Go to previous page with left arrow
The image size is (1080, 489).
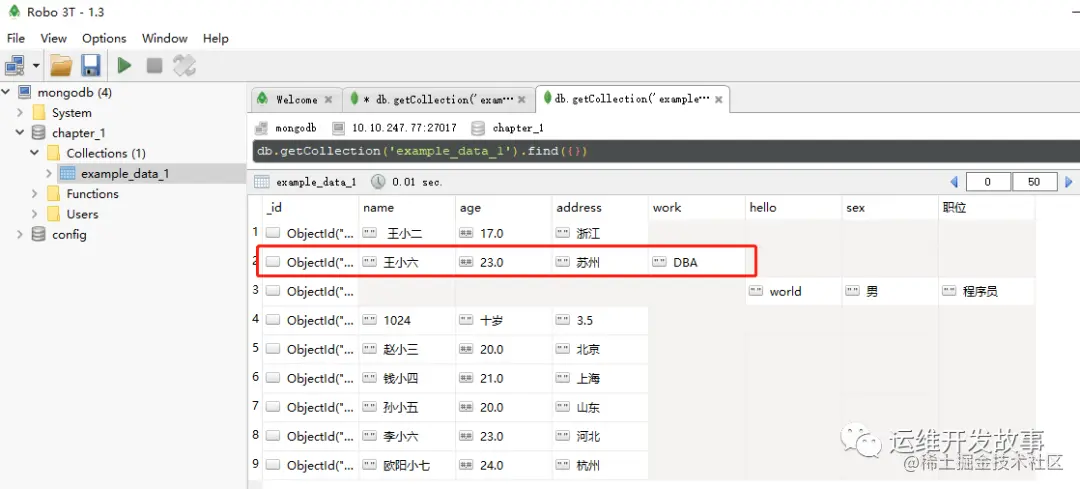click(x=954, y=182)
